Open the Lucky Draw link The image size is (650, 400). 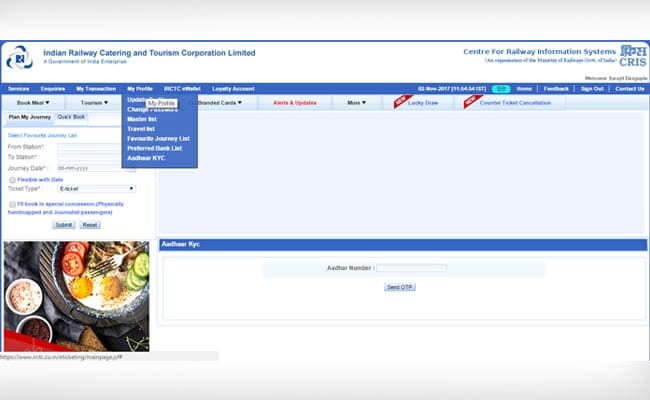(423, 103)
